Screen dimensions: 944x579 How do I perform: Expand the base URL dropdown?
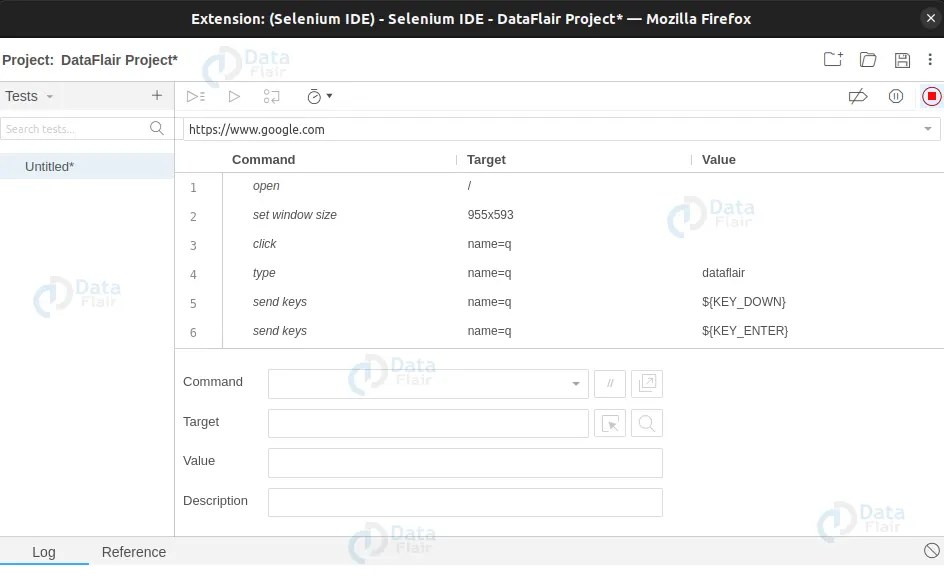929,129
